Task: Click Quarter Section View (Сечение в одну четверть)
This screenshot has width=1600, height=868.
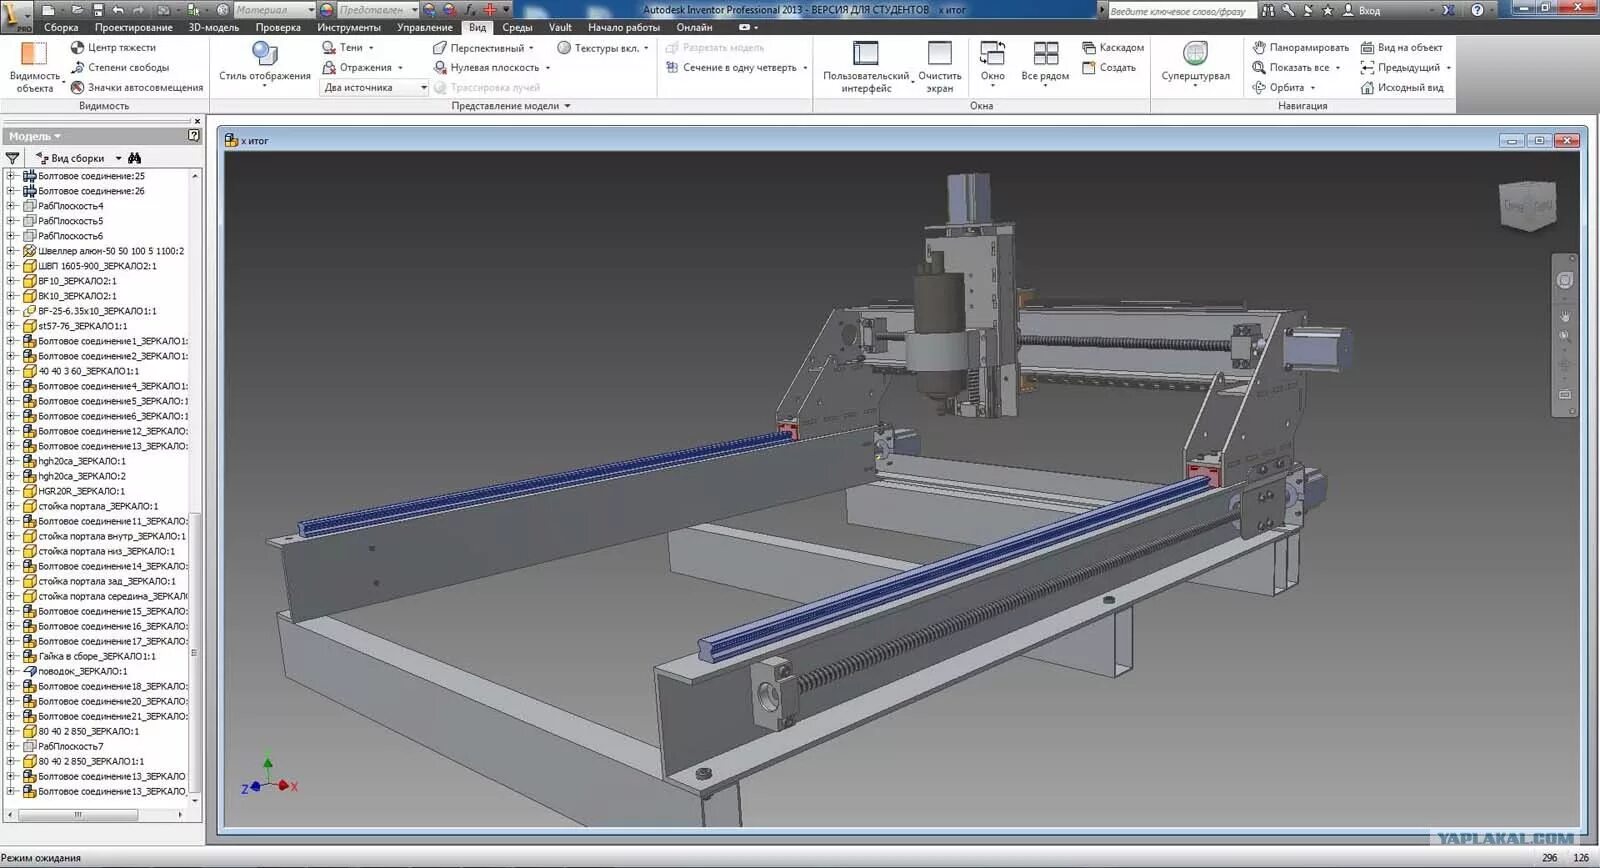Action: click(736, 67)
